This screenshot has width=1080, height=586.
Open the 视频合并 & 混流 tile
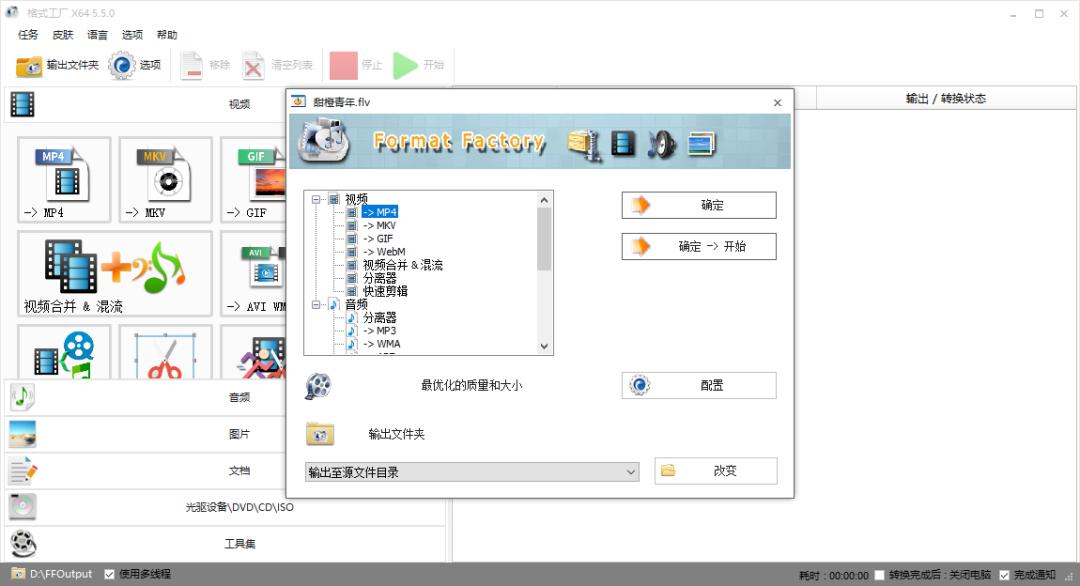pyautogui.click(x=115, y=274)
